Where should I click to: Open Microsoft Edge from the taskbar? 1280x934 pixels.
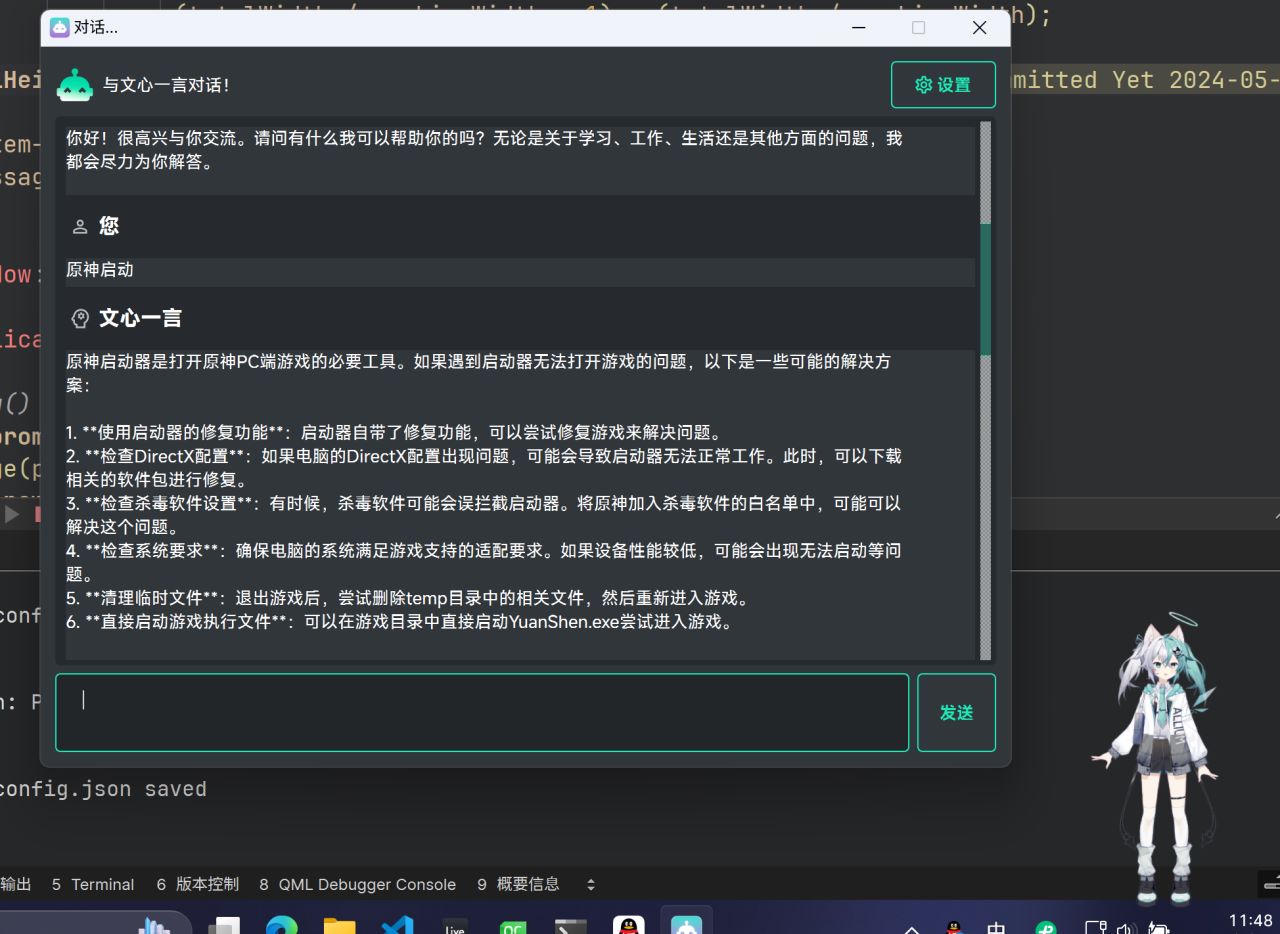(282, 924)
